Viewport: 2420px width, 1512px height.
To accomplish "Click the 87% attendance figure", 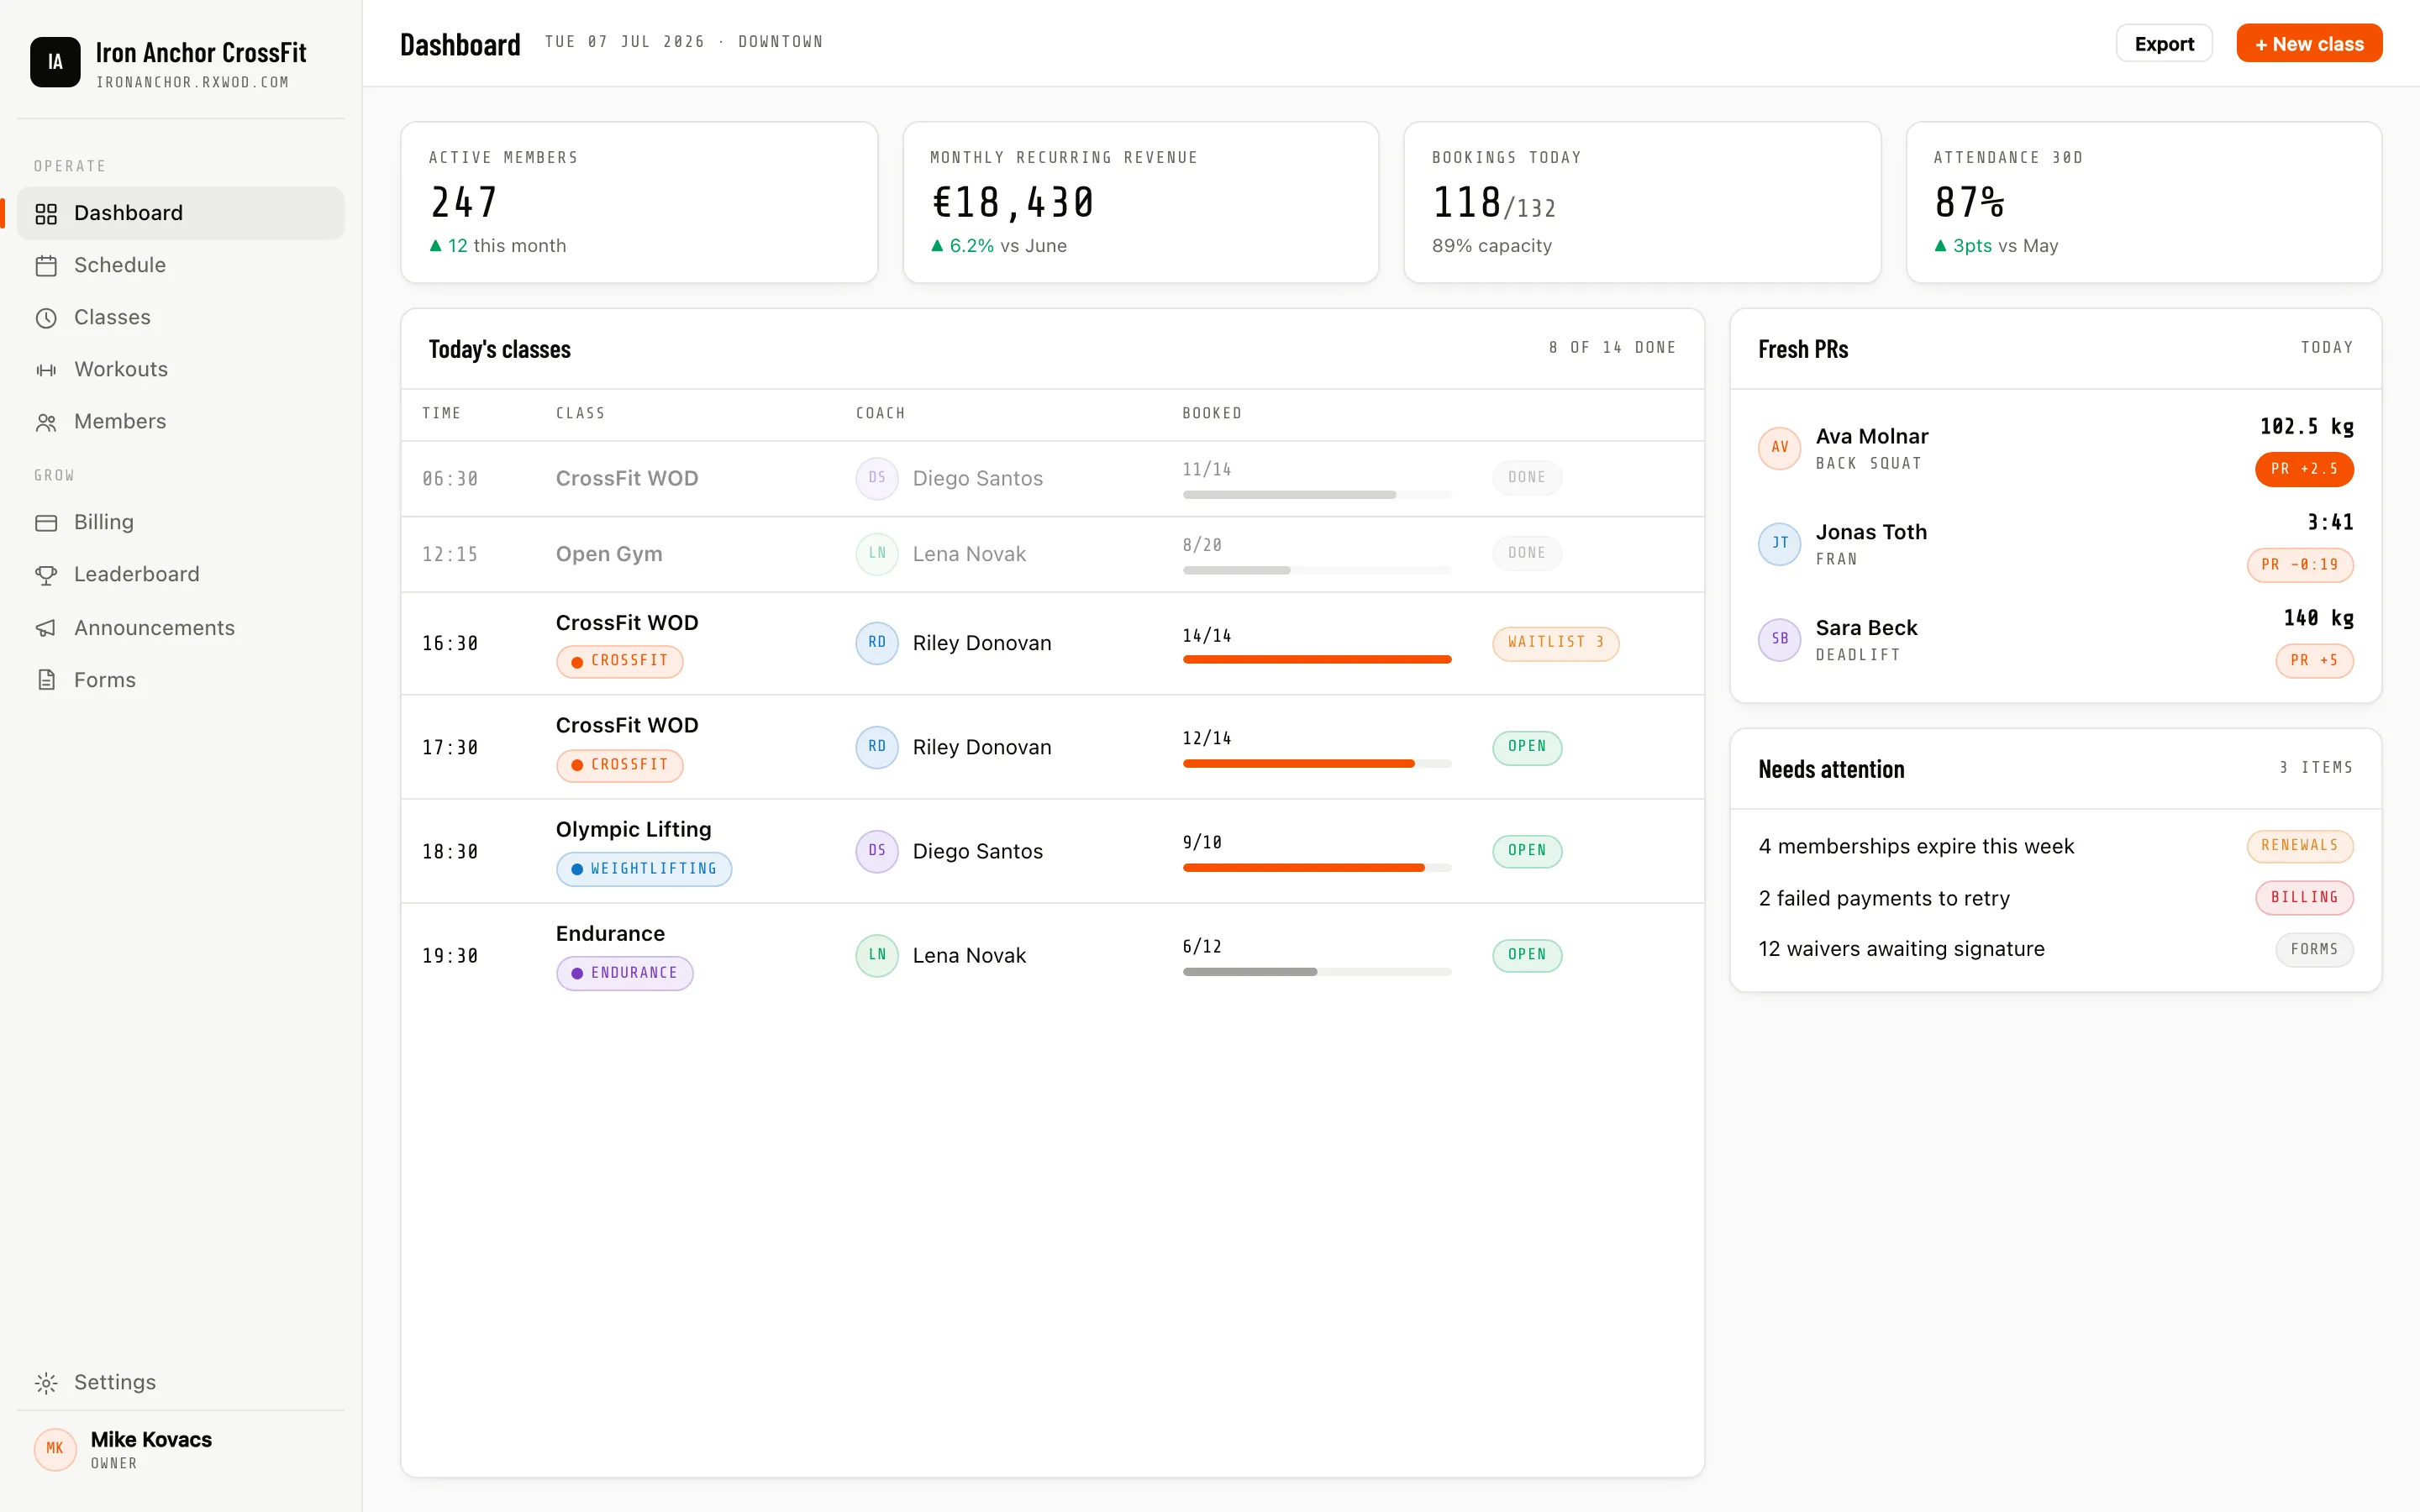I will tap(1969, 203).
